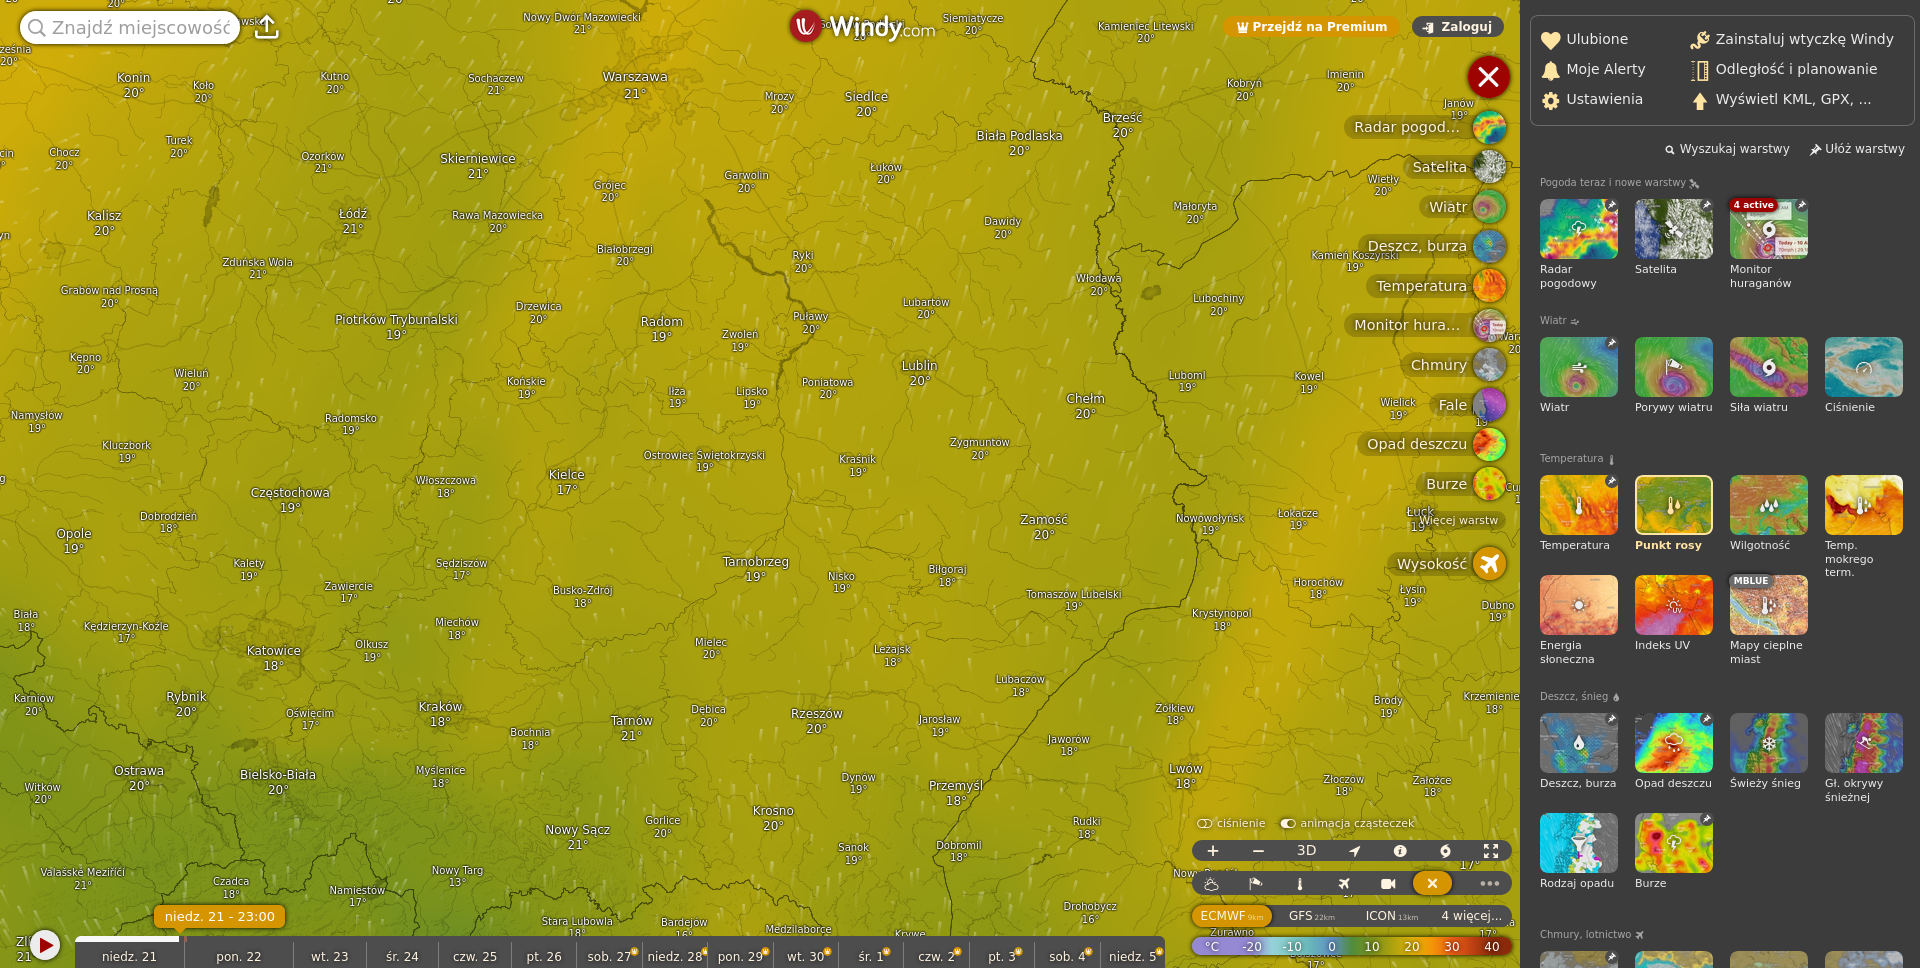Click the hurricane tracker icon in map toolbar

(x=1445, y=851)
